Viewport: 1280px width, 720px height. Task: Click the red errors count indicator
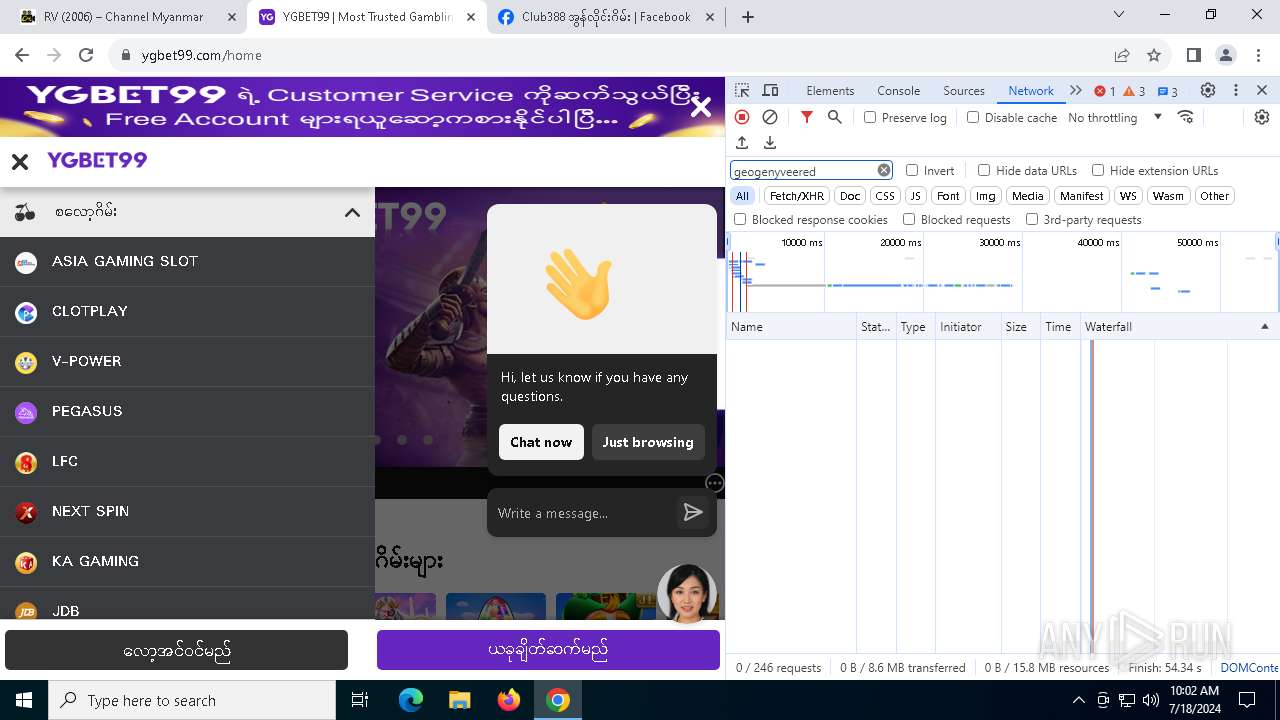pyautogui.click(x=1105, y=91)
